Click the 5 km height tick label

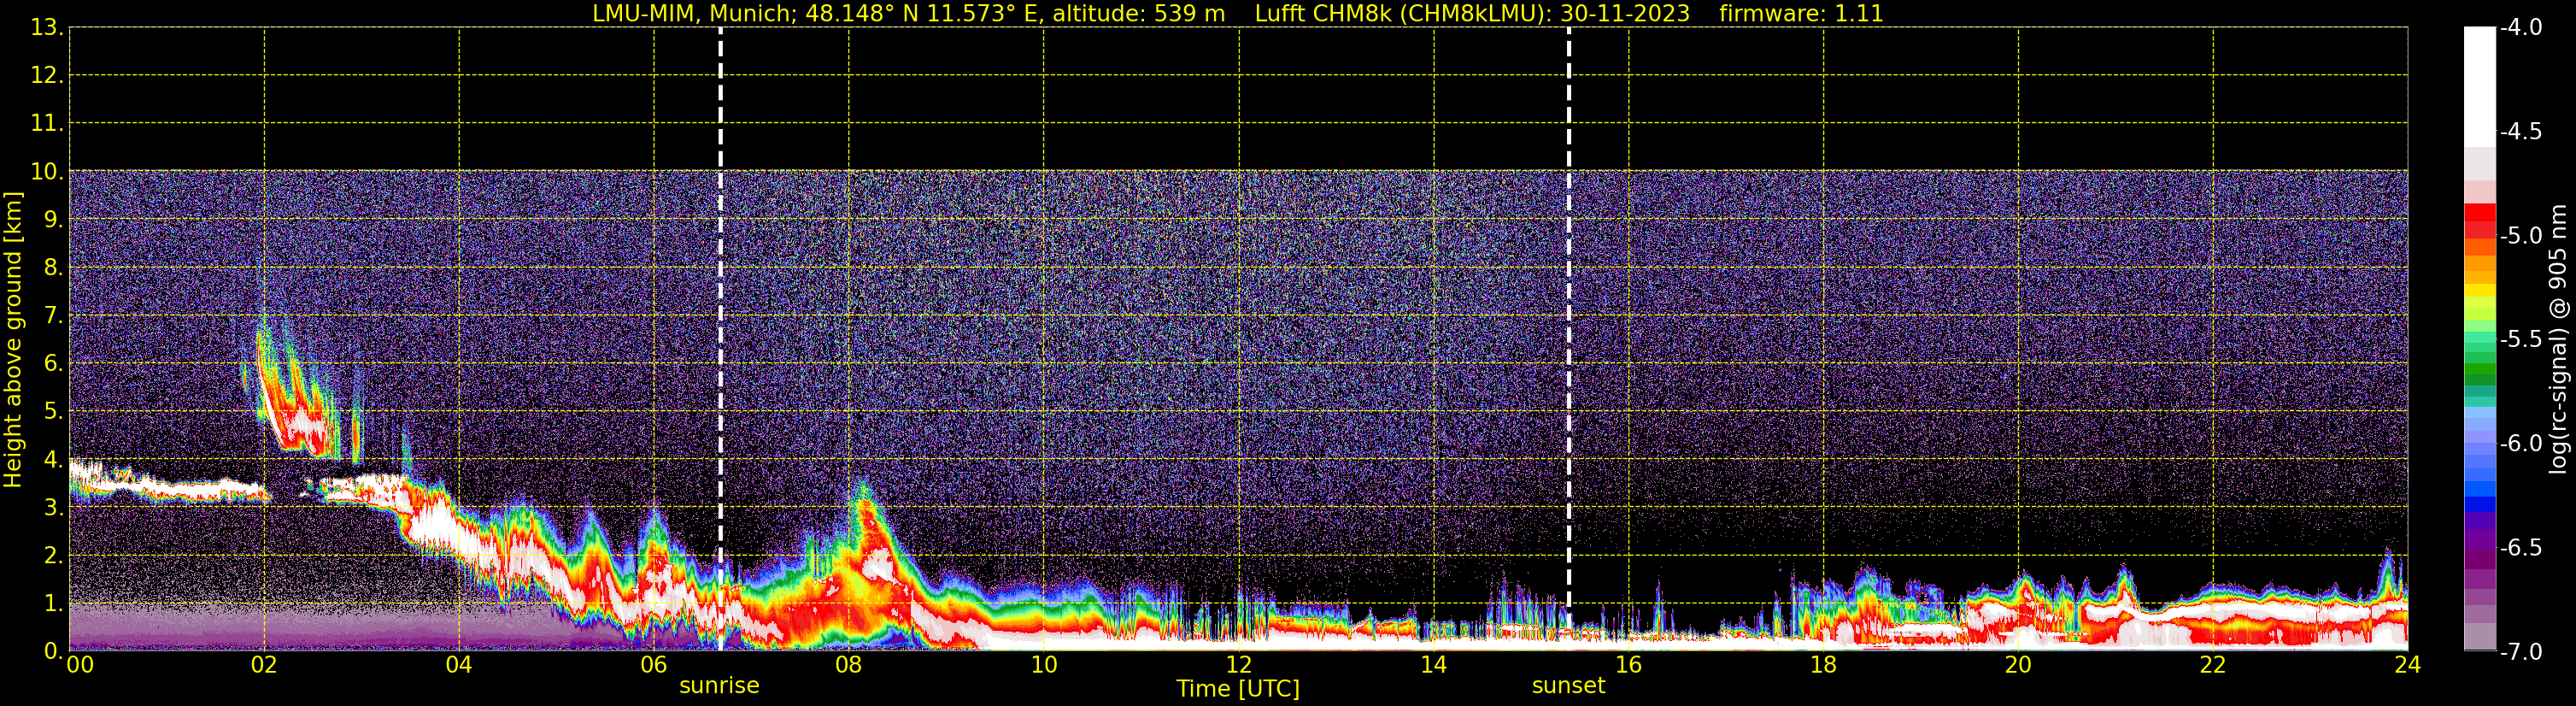(51, 412)
